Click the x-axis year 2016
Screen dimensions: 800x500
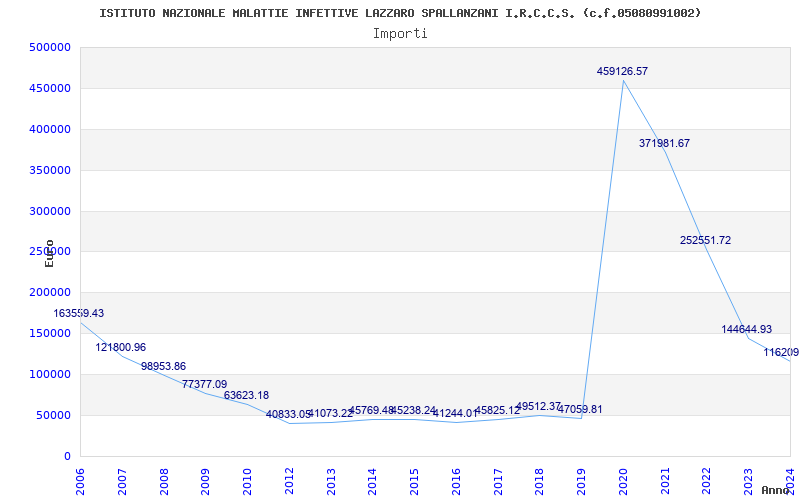(457, 482)
